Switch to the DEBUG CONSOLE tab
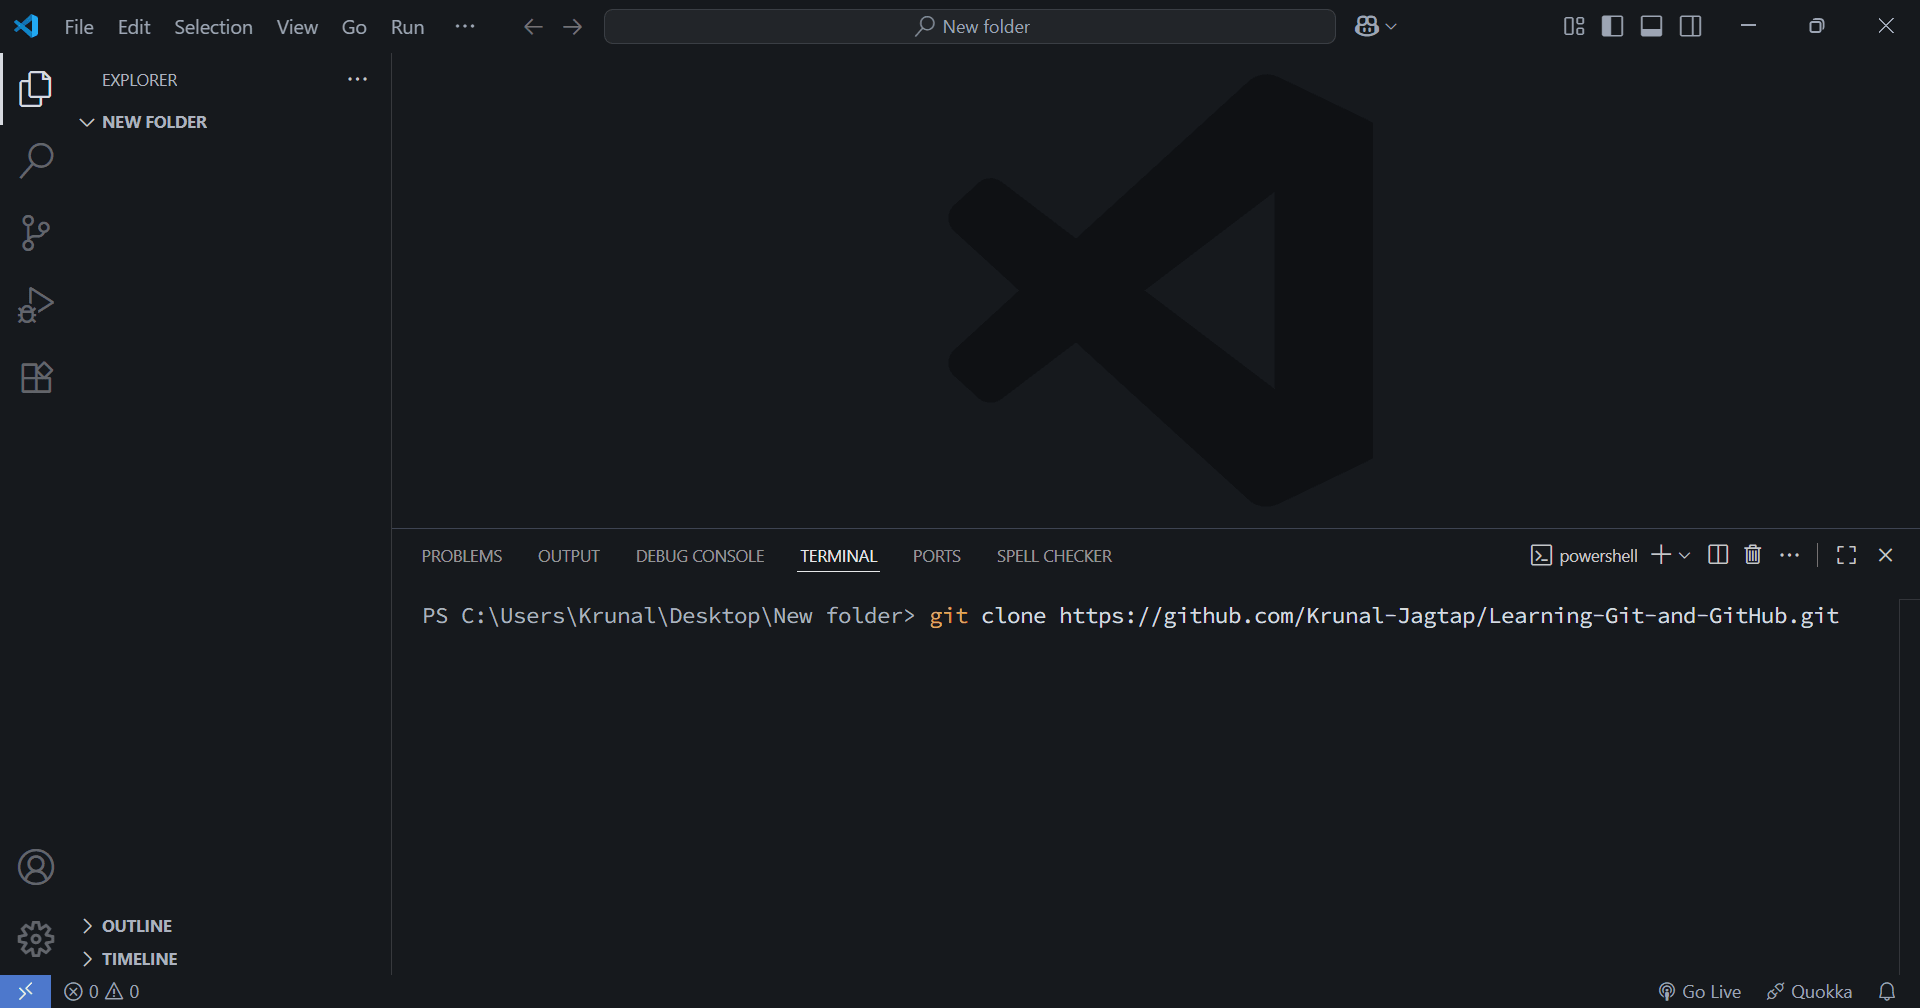This screenshot has height=1008, width=1920. (700, 556)
